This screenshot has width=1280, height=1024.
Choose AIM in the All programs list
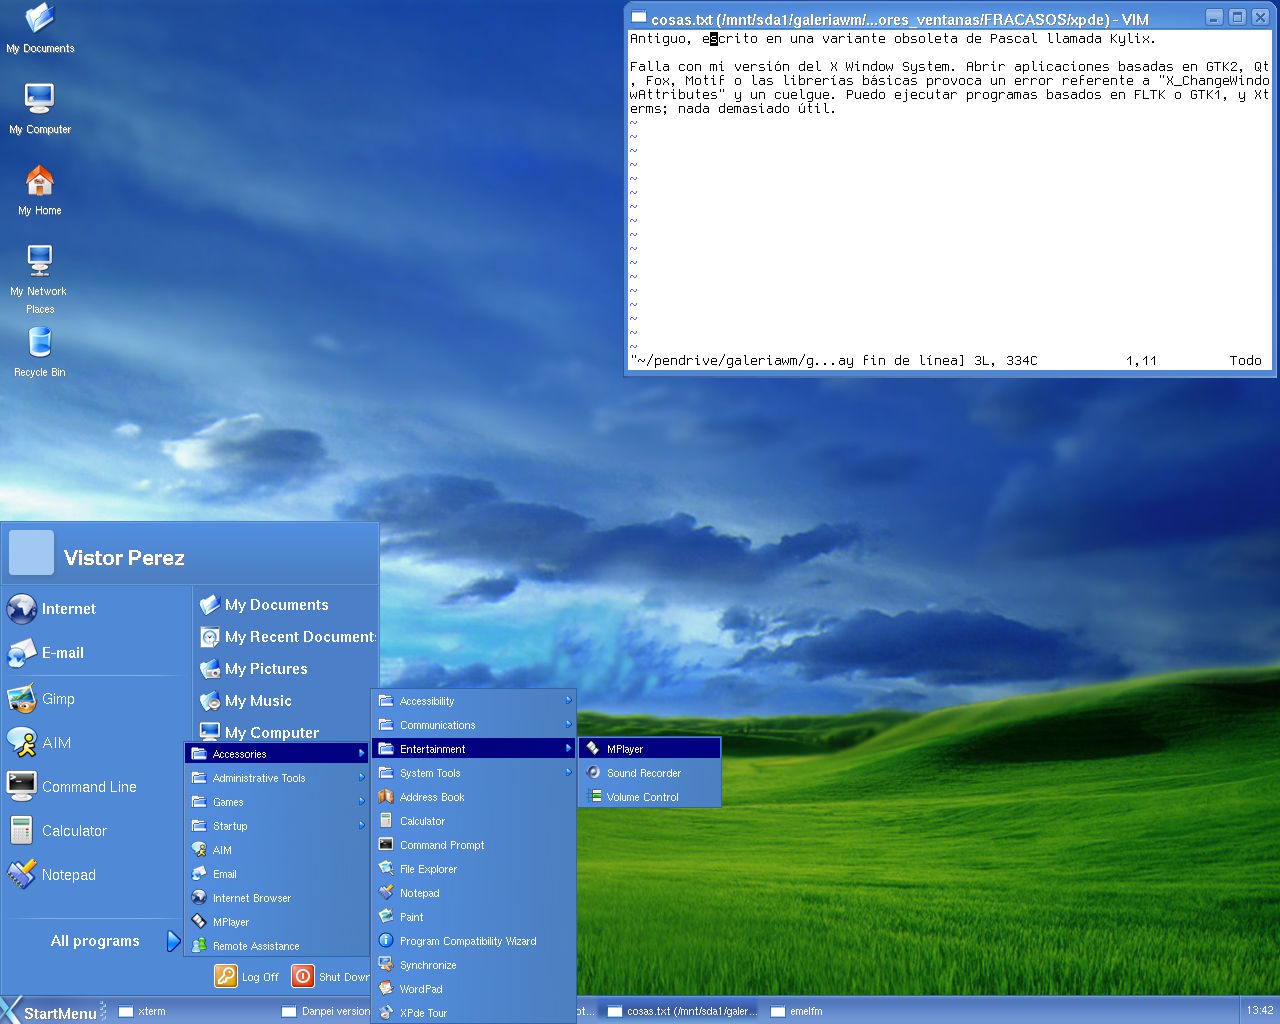click(277, 849)
